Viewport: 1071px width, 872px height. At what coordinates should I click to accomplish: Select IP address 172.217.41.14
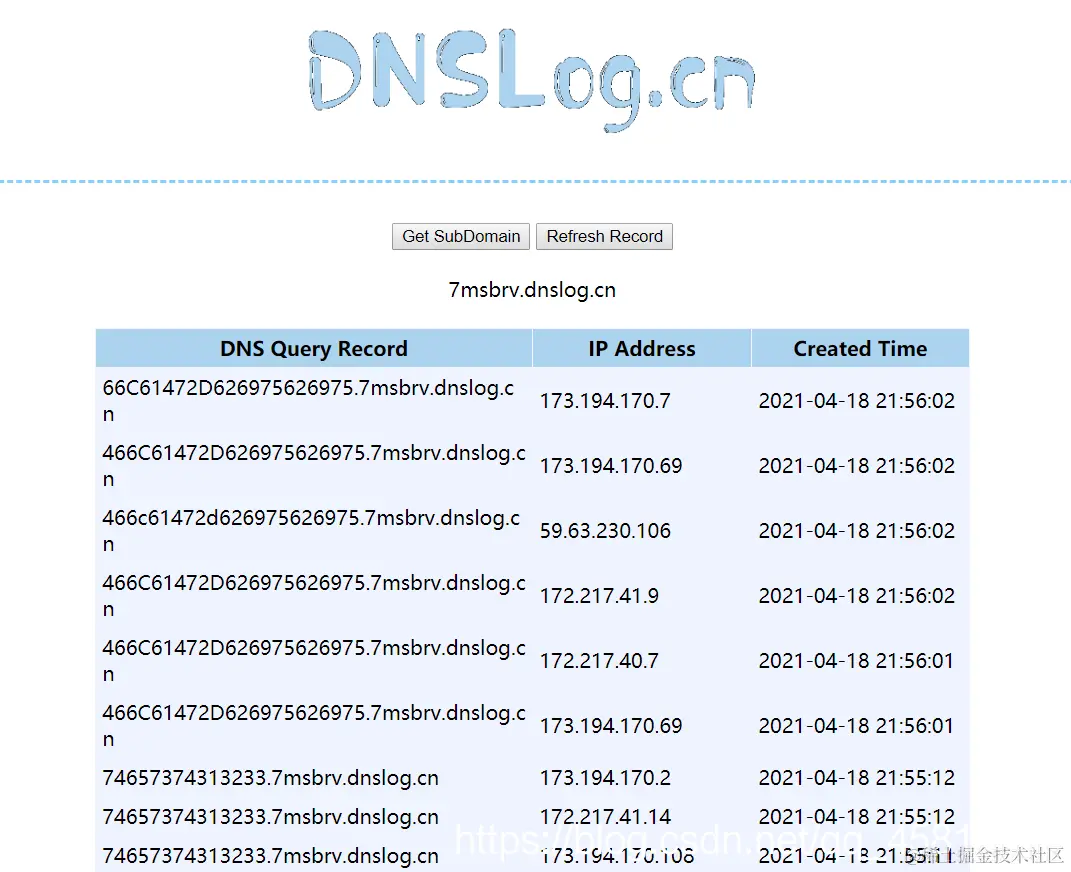pyautogui.click(x=605, y=817)
